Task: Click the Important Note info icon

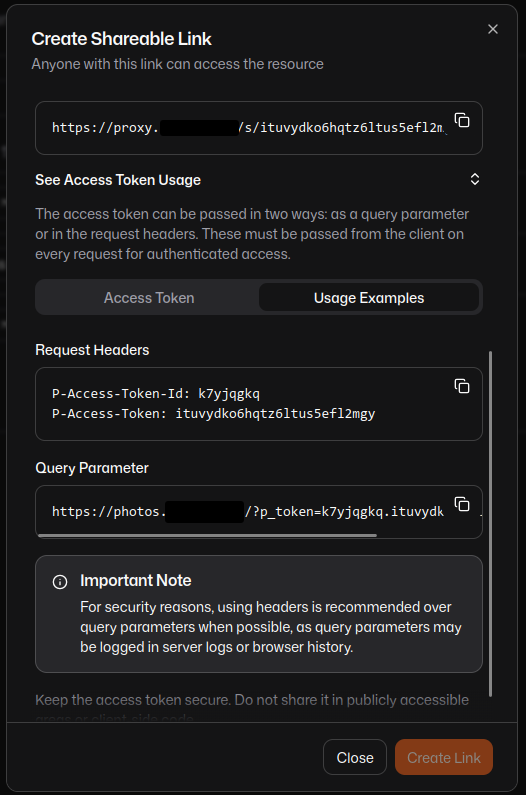Action: pos(60,582)
